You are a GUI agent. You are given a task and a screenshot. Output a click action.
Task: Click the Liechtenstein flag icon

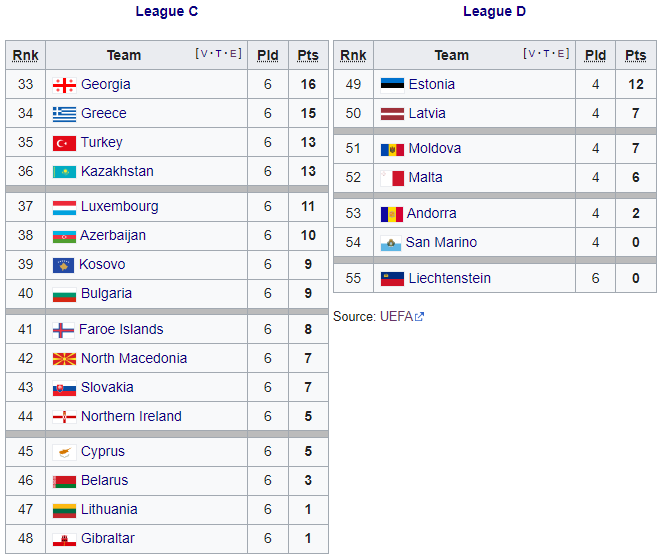click(x=392, y=279)
